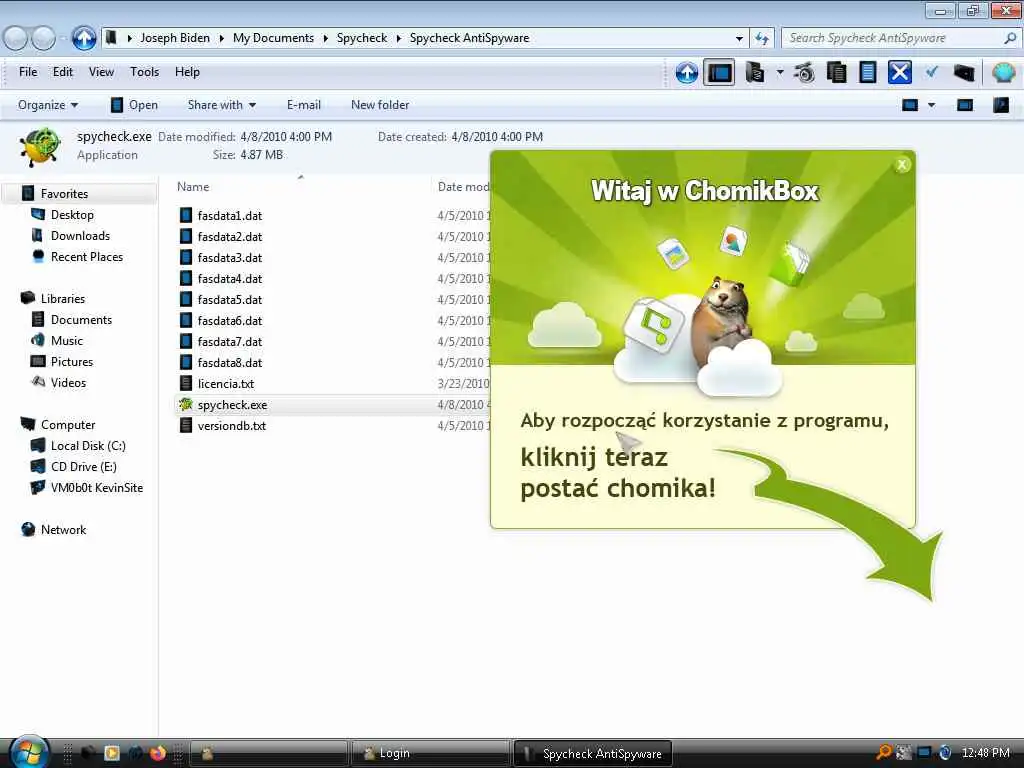Open dropdown arrow beside zipped folder icon
Screen dimensions: 1024x768
tap(780, 72)
